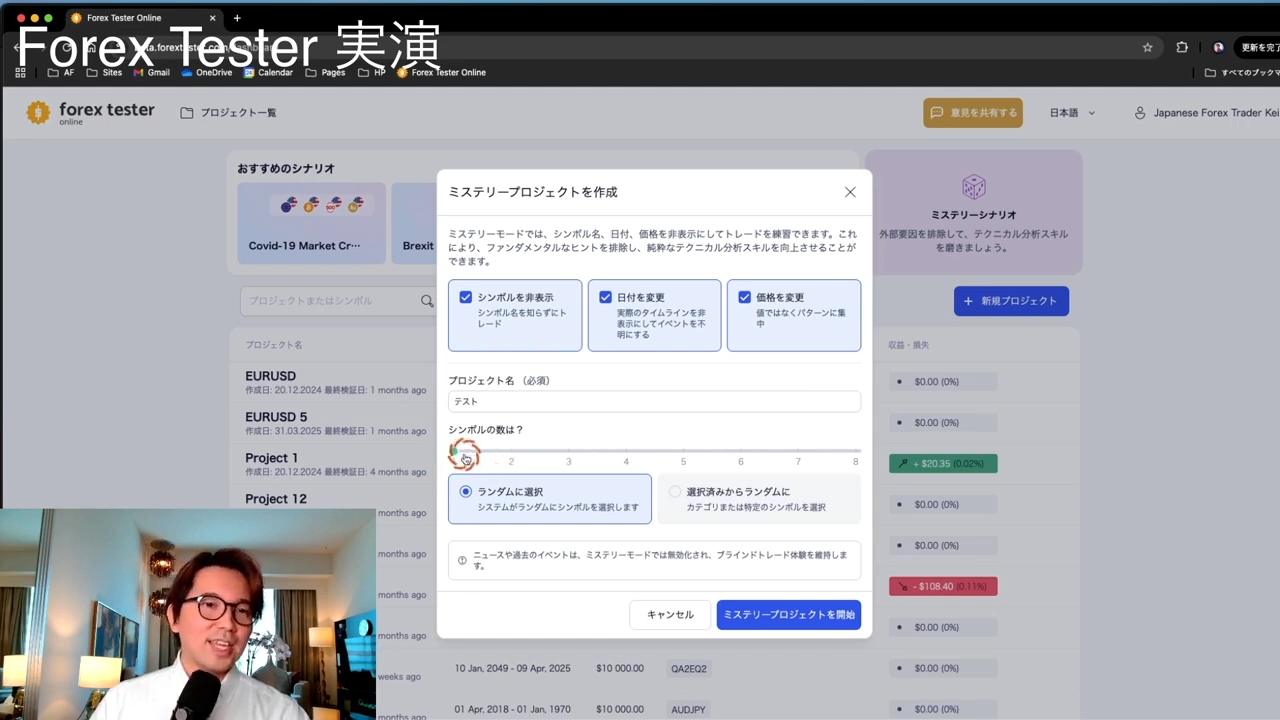Open the Gmail bookmark
1280x720 pixels.
pyautogui.click(x=151, y=73)
